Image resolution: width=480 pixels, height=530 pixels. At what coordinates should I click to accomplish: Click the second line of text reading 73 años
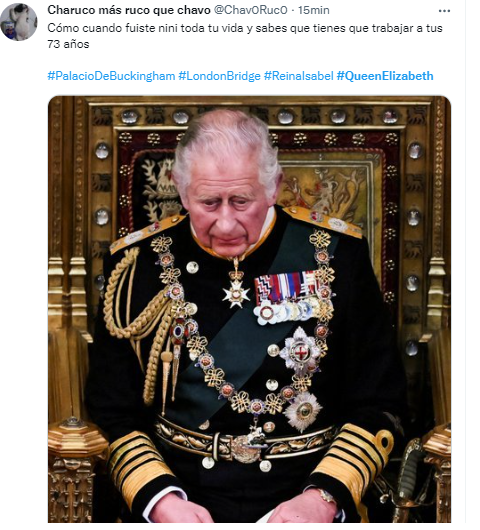(68, 44)
